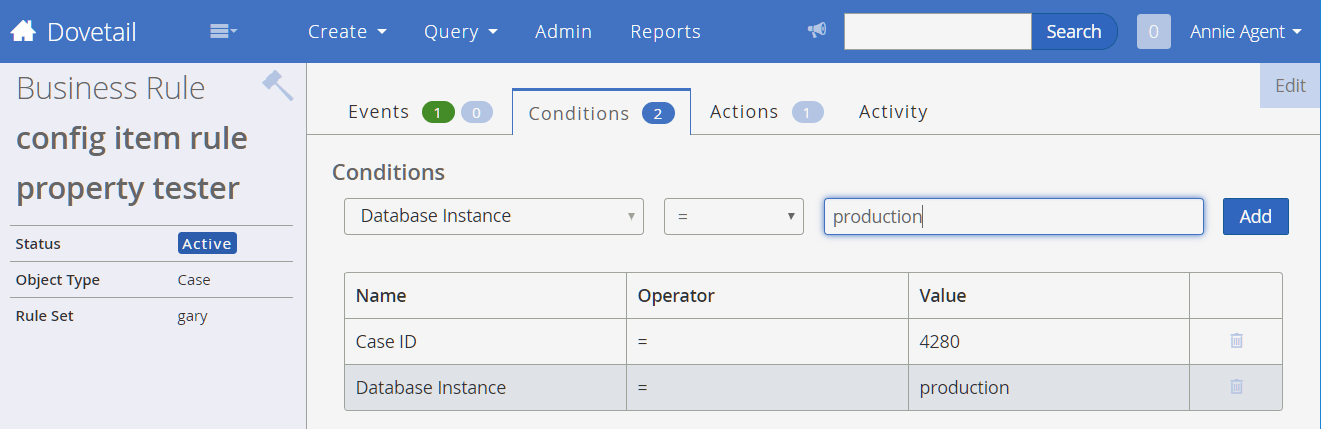
Task: Switch to the Actions tab
Action: click(744, 112)
